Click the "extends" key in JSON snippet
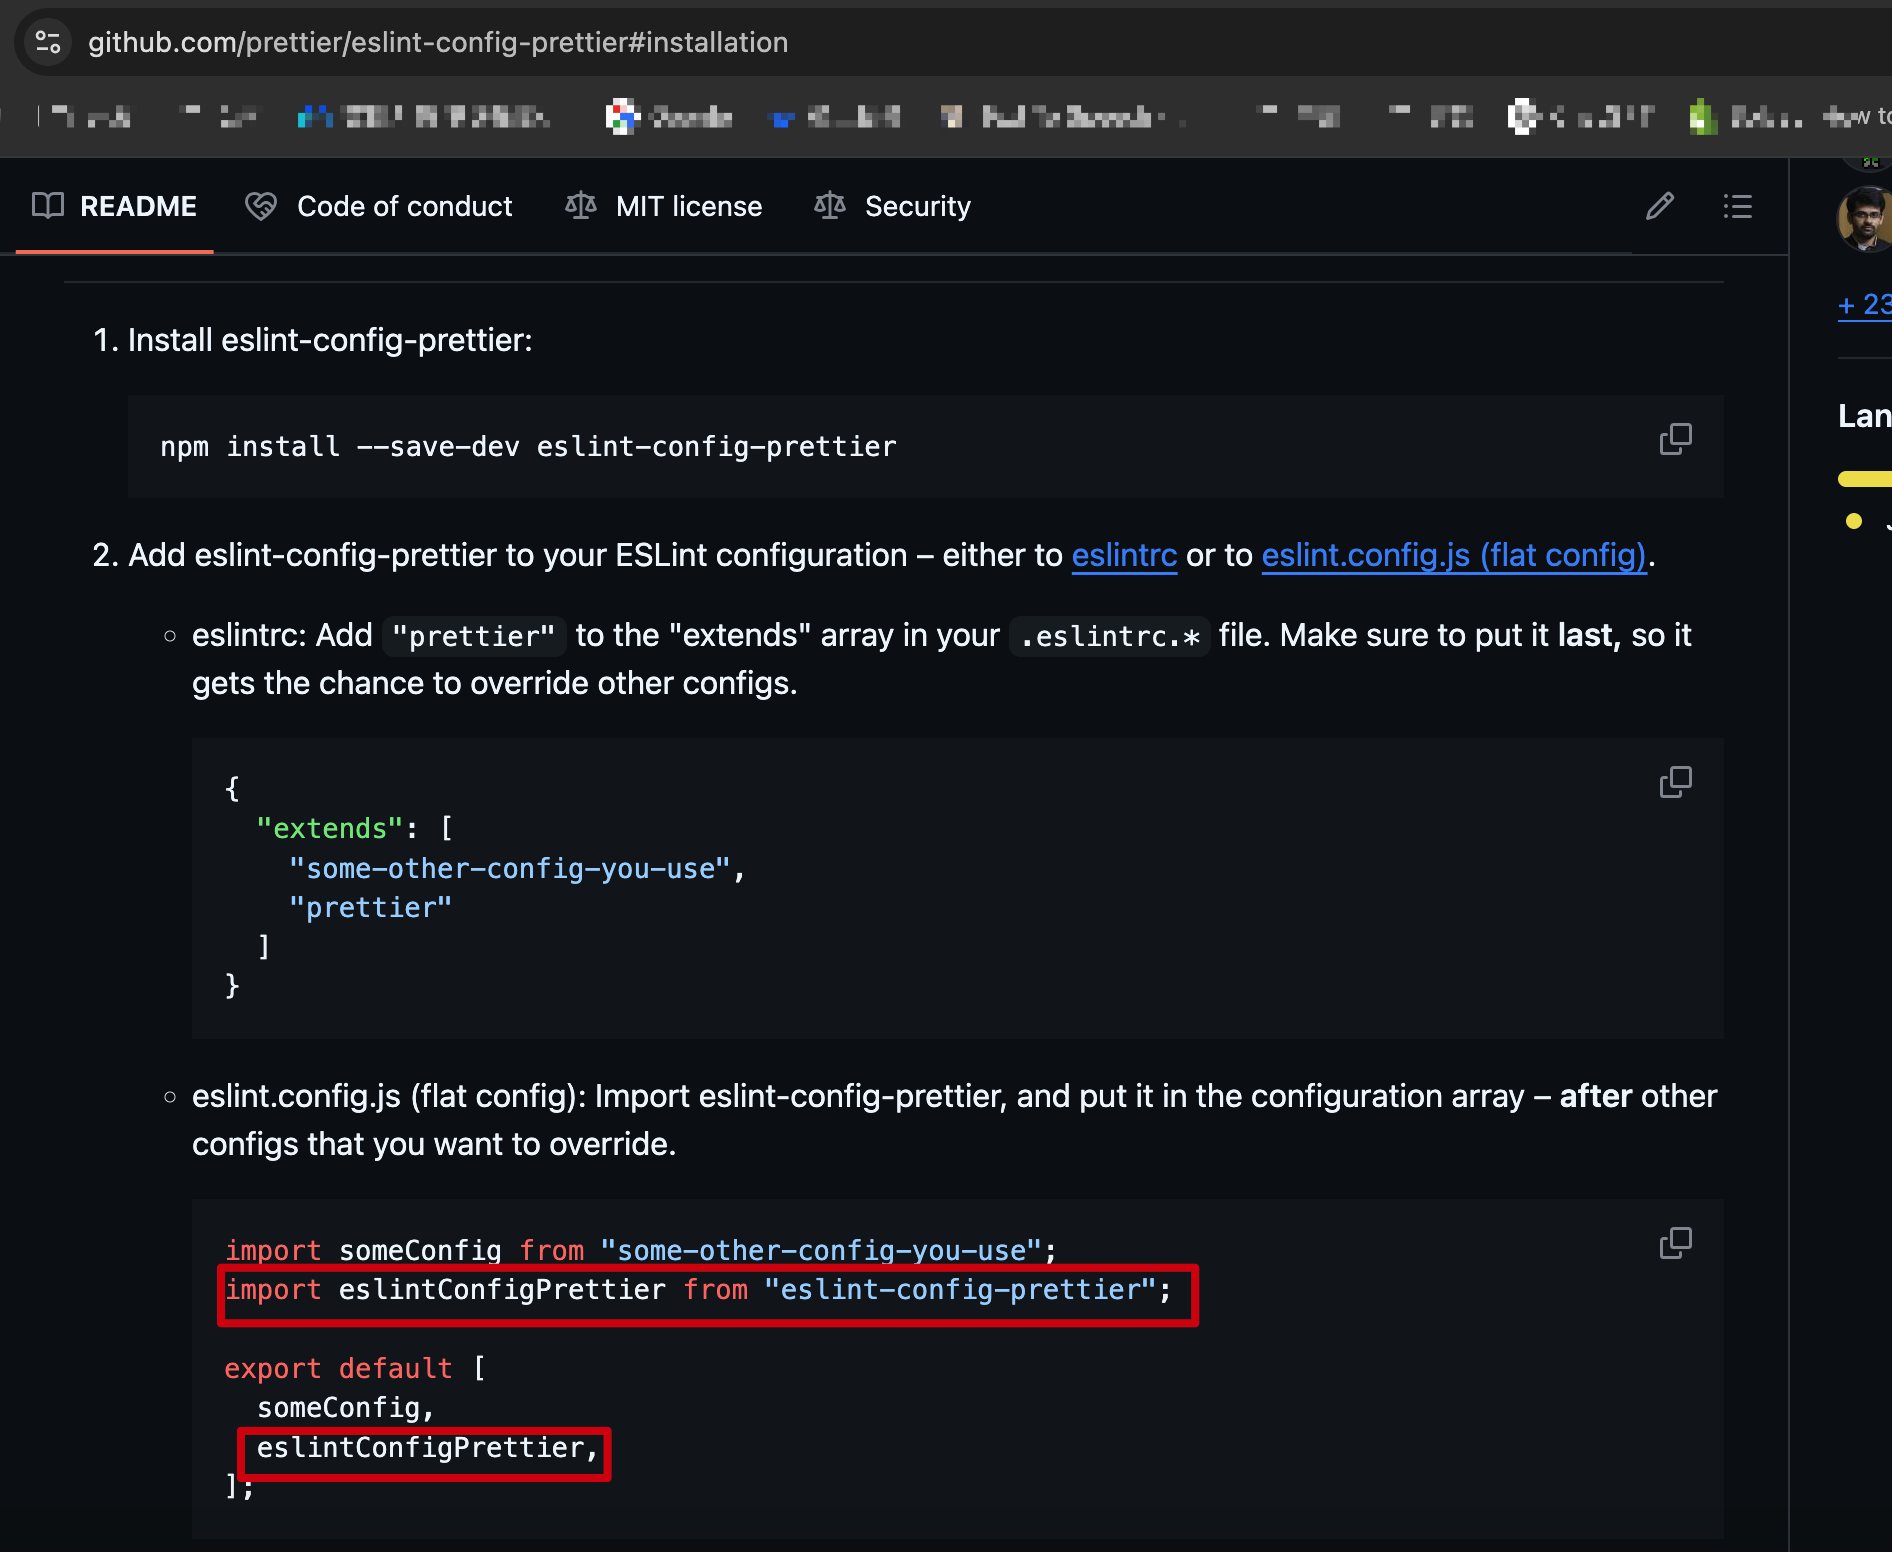Image resolution: width=1892 pixels, height=1552 pixels. tap(330, 828)
